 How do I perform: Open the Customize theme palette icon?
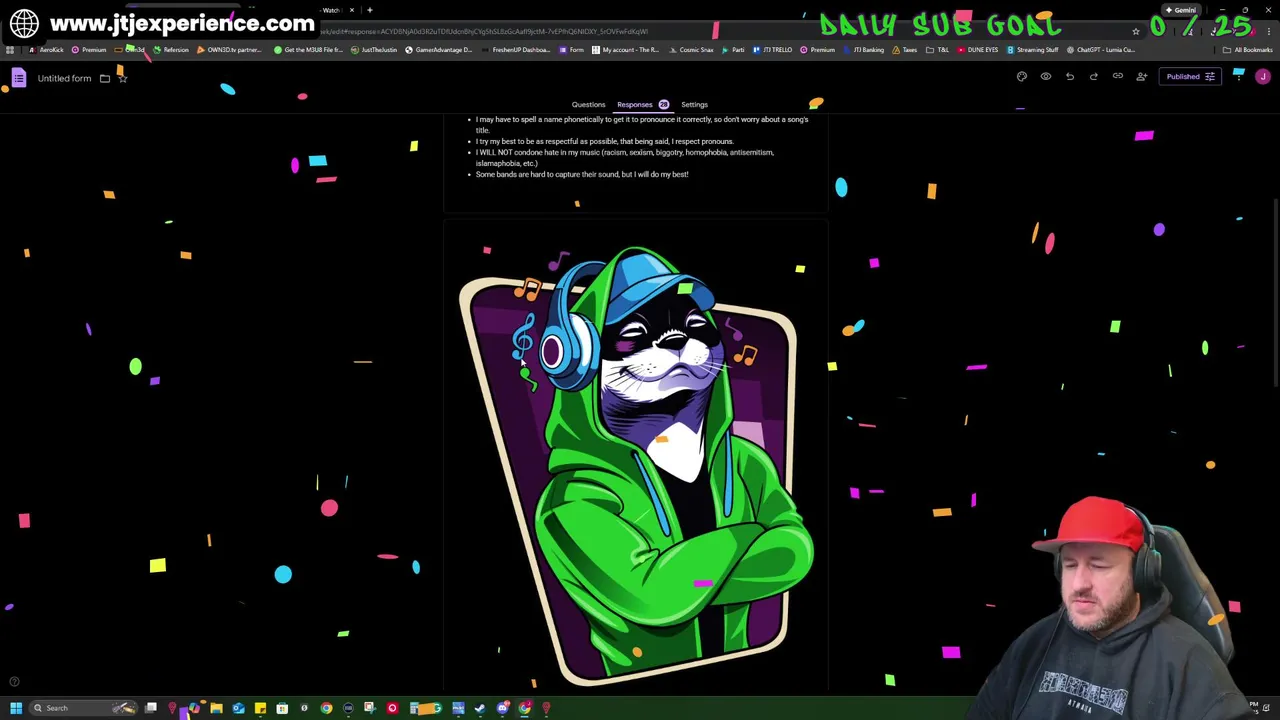point(1022,76)
